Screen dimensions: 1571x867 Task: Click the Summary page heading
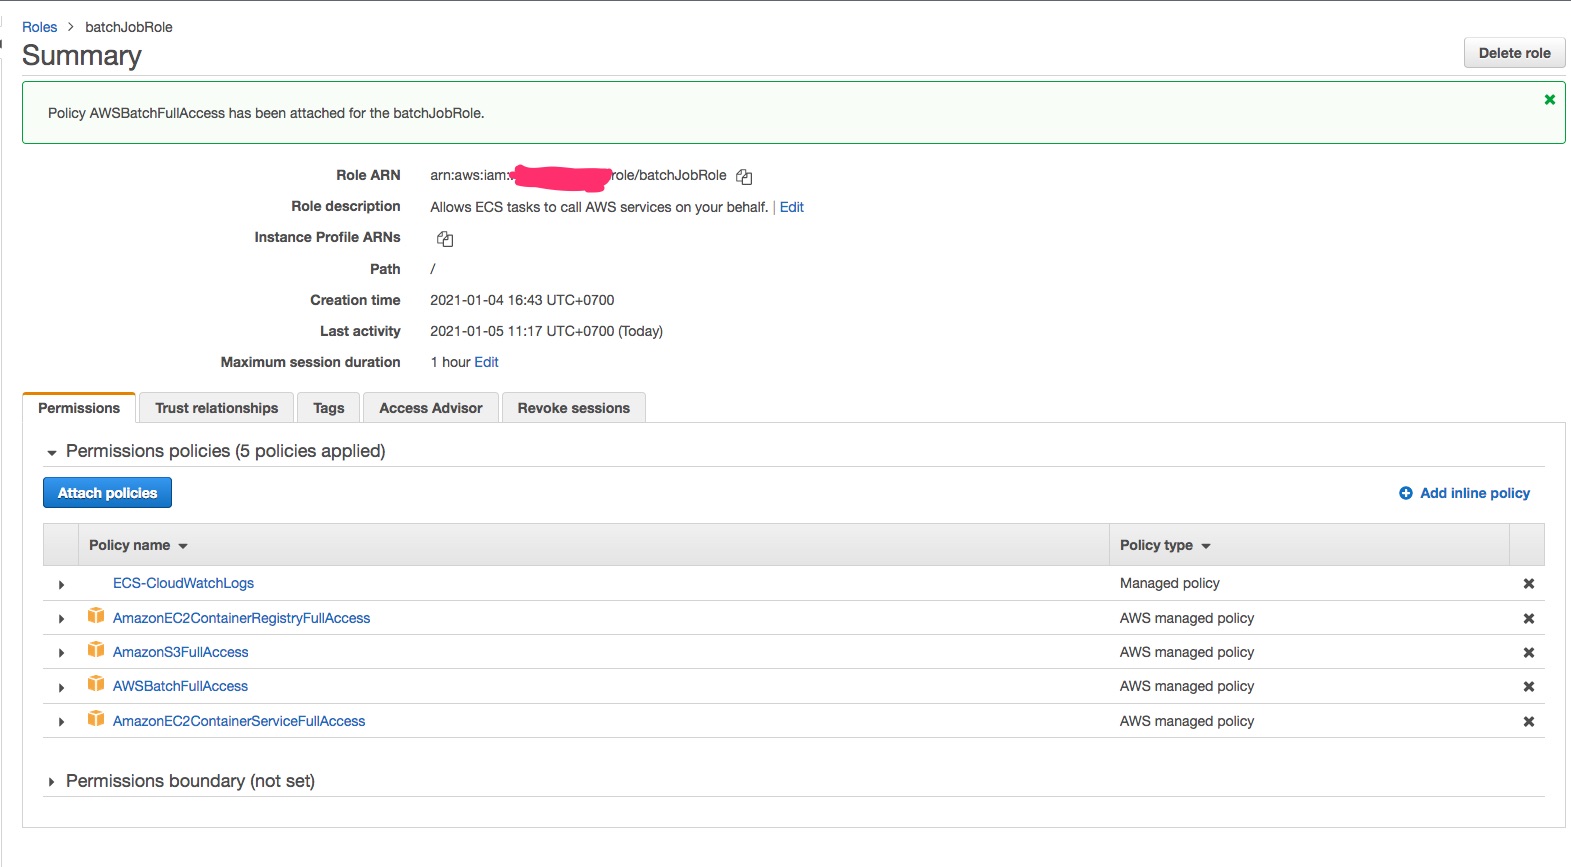tap(82, 56)
